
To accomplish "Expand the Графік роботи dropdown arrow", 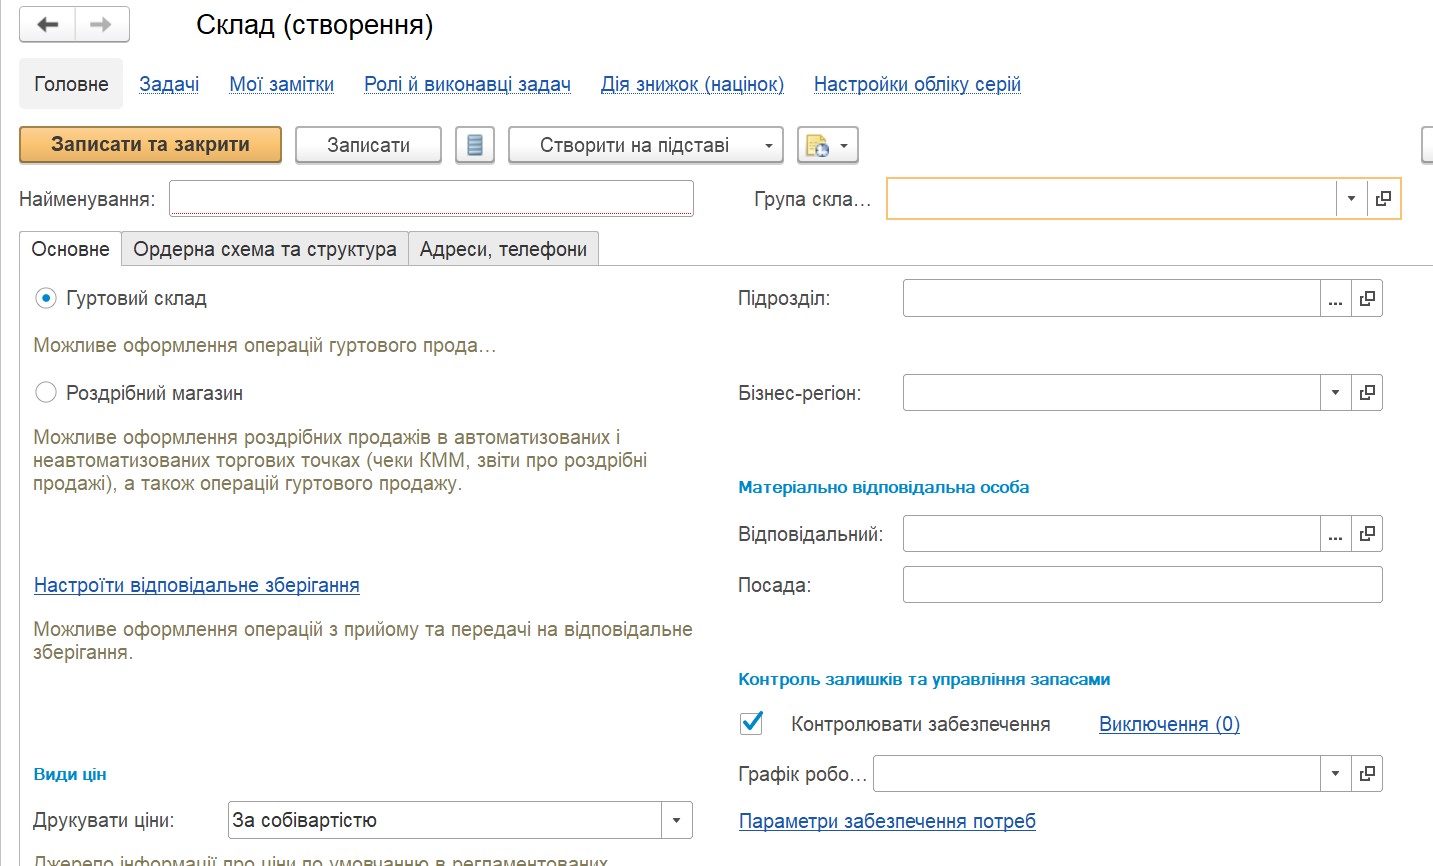I will point(1335,773).
